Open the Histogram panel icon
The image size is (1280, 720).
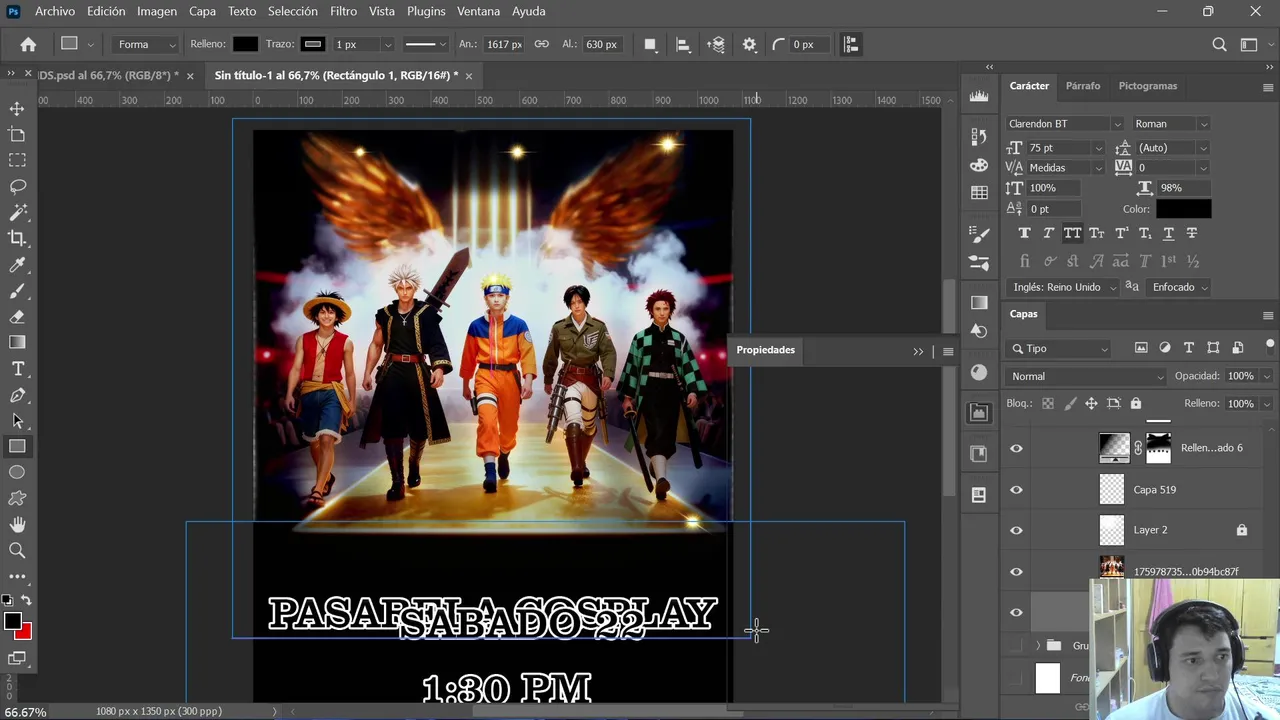click(x=979, y=96)
